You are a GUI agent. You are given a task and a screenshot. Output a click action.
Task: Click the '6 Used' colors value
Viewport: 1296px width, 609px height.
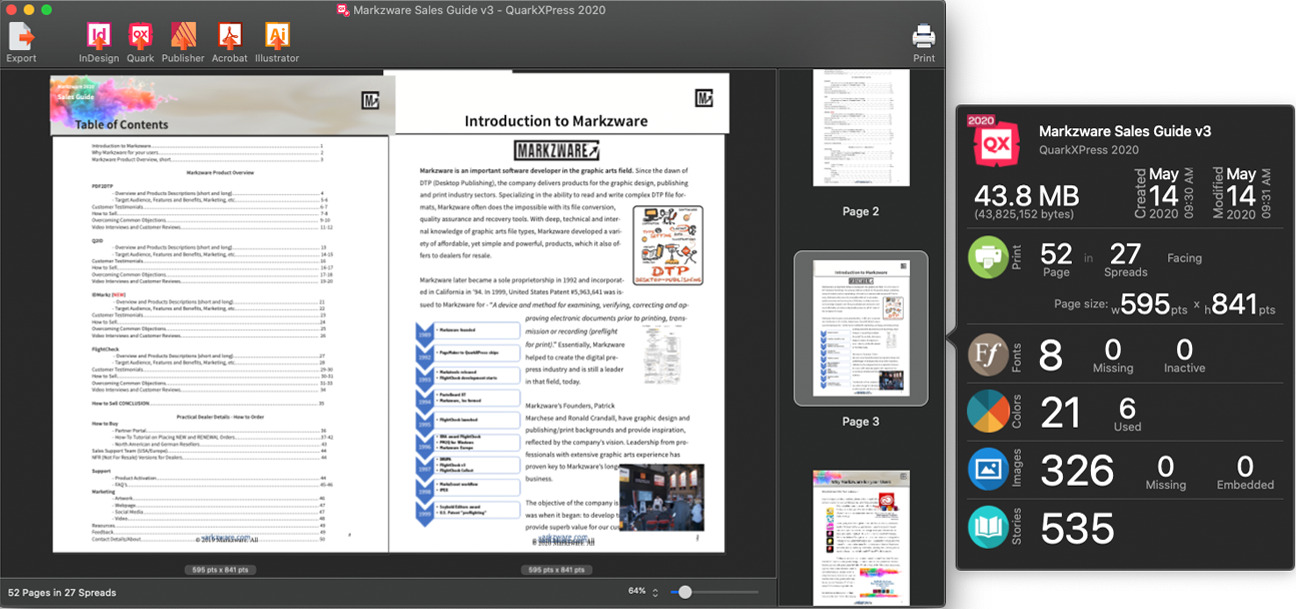pyautogui.click(x=1127, y=414)
